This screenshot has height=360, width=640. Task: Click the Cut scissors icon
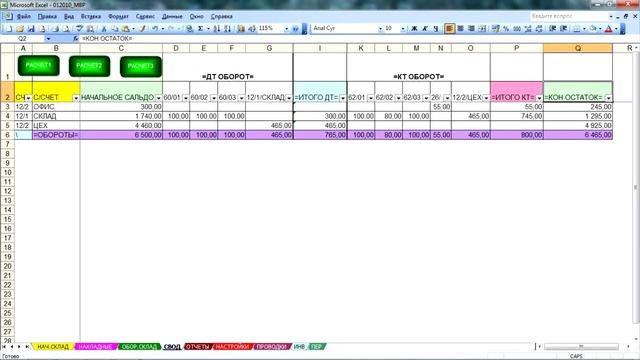(x=104, y=29)
